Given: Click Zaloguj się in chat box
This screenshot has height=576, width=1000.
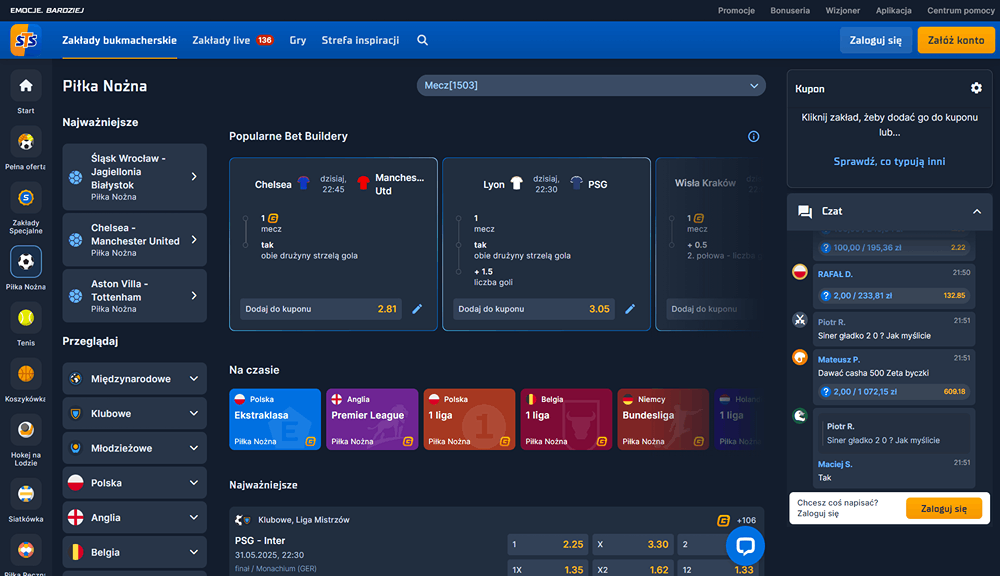Looking at the screenshot, I should click(944, 508).
